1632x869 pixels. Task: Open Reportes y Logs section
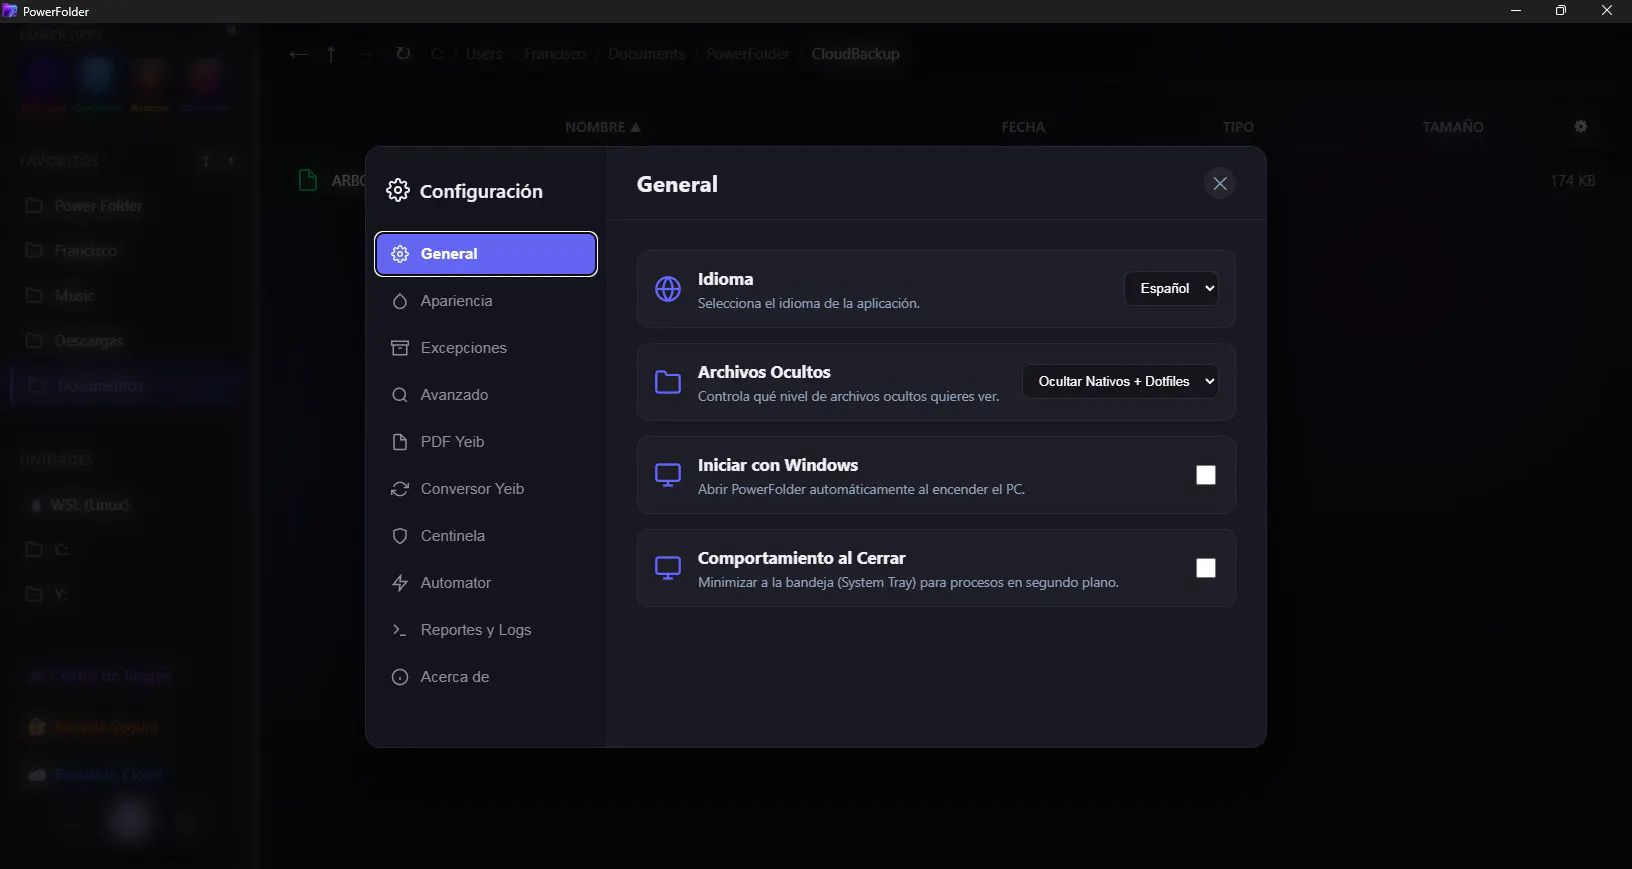tap(486, 630)
